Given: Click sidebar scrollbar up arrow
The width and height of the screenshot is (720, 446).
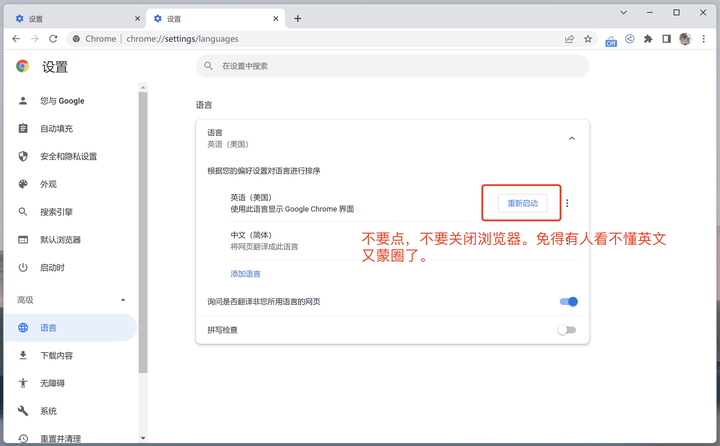Looking at the screenshot, I should click(143, 87).
